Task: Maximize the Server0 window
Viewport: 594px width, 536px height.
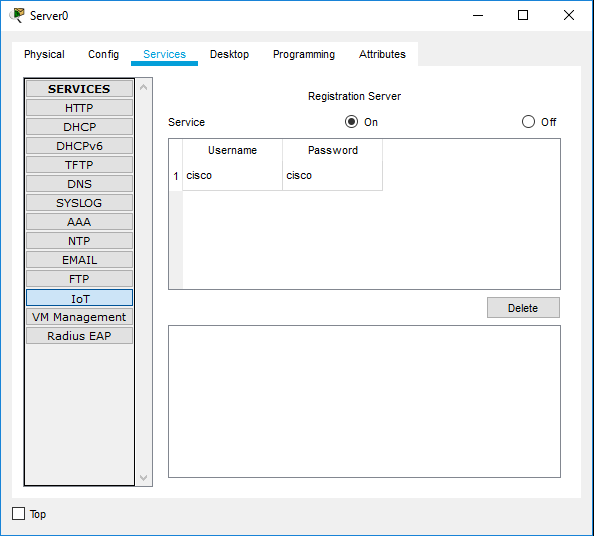Action: [x=523, y=16]
